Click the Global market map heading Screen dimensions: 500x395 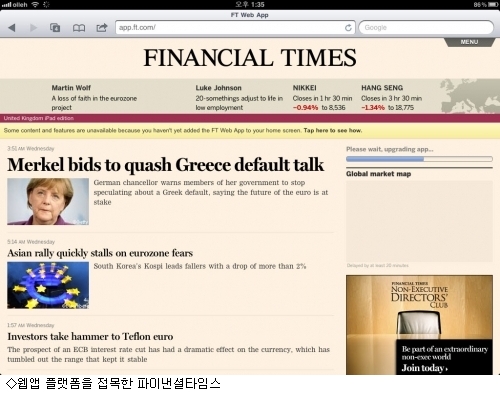[379, 174]
